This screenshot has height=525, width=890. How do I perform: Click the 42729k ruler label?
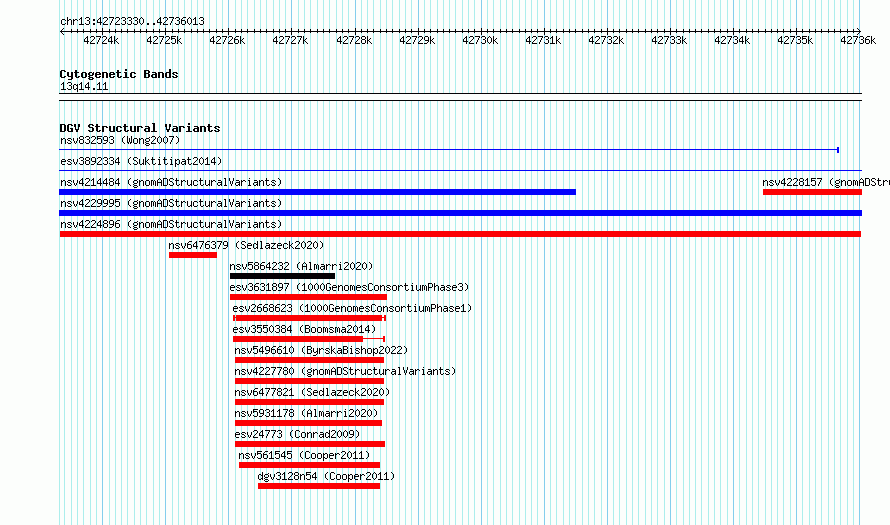pyautogui.click(x=417, y=40)
